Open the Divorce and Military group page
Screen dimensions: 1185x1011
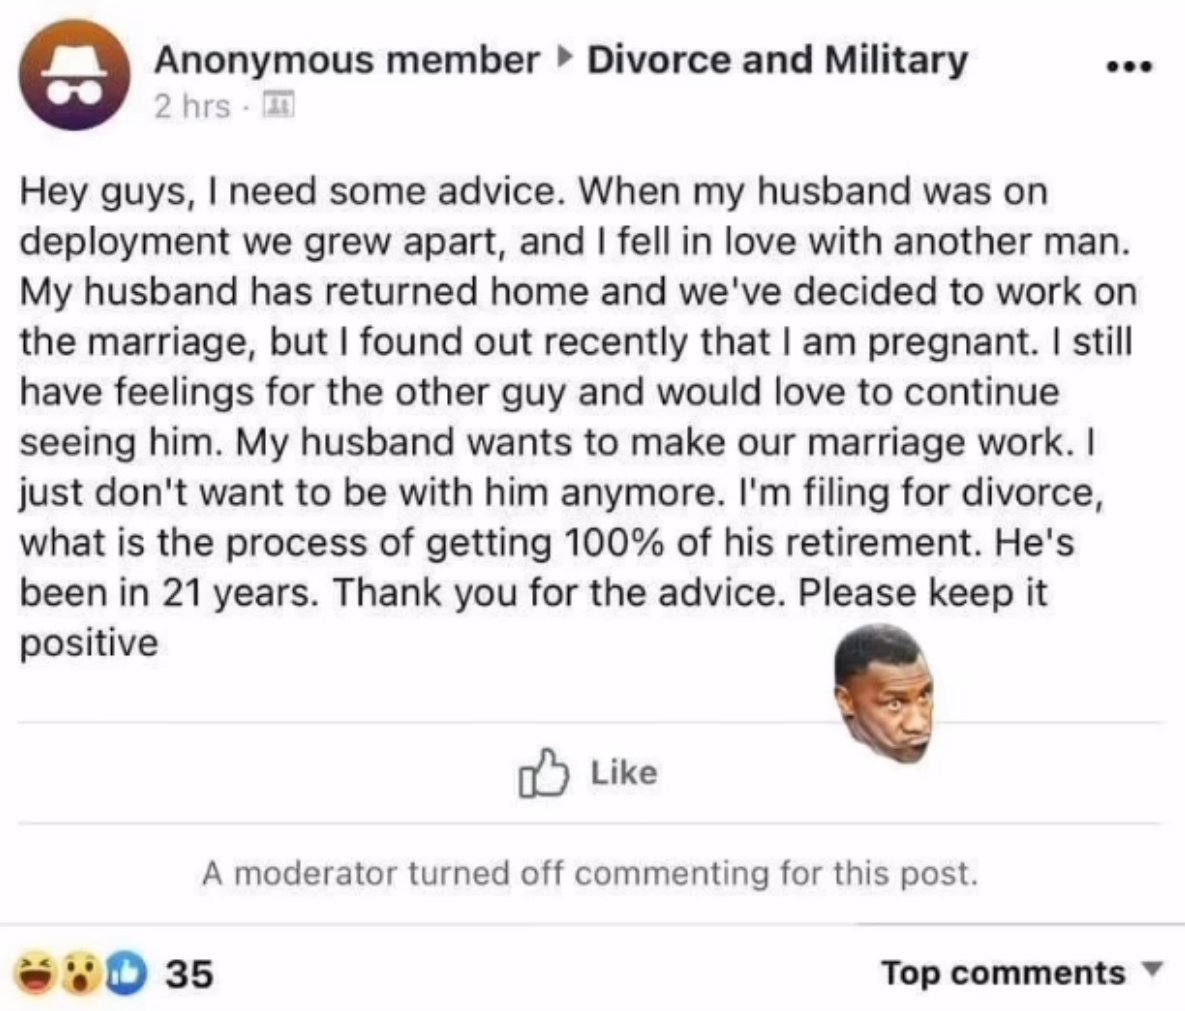778,60
